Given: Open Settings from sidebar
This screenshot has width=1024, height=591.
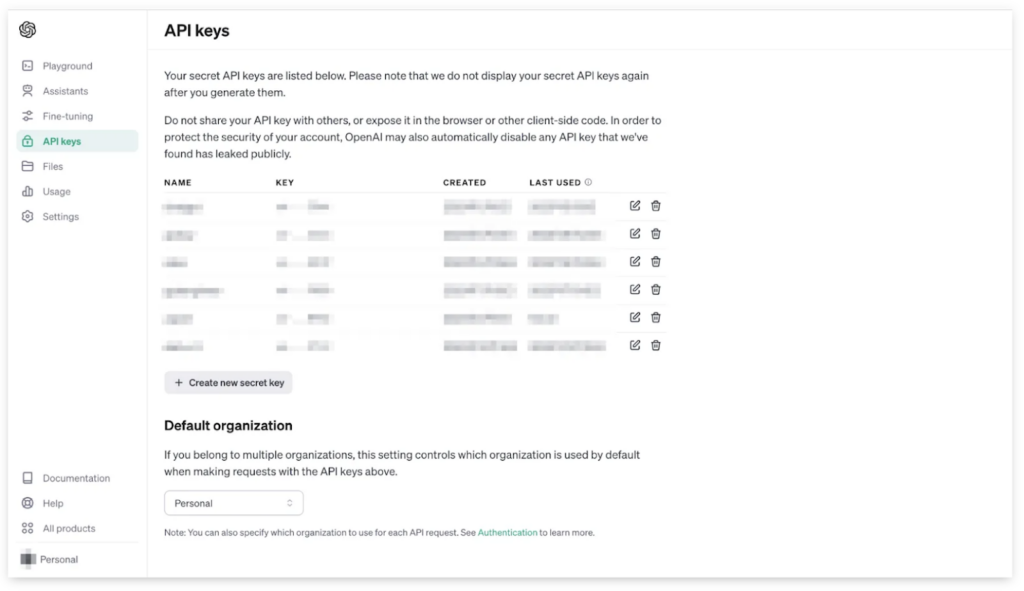Looking at the screenshot, I should [x=77, y=216].
